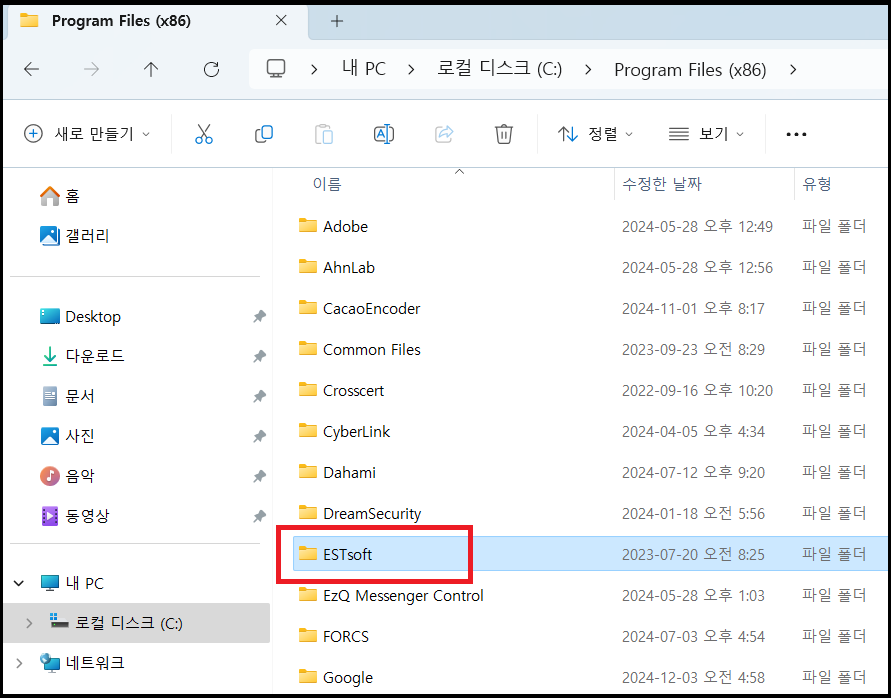891x698 pixels.
Task: Open 문서 in quick access
Action: coord(68,396)
